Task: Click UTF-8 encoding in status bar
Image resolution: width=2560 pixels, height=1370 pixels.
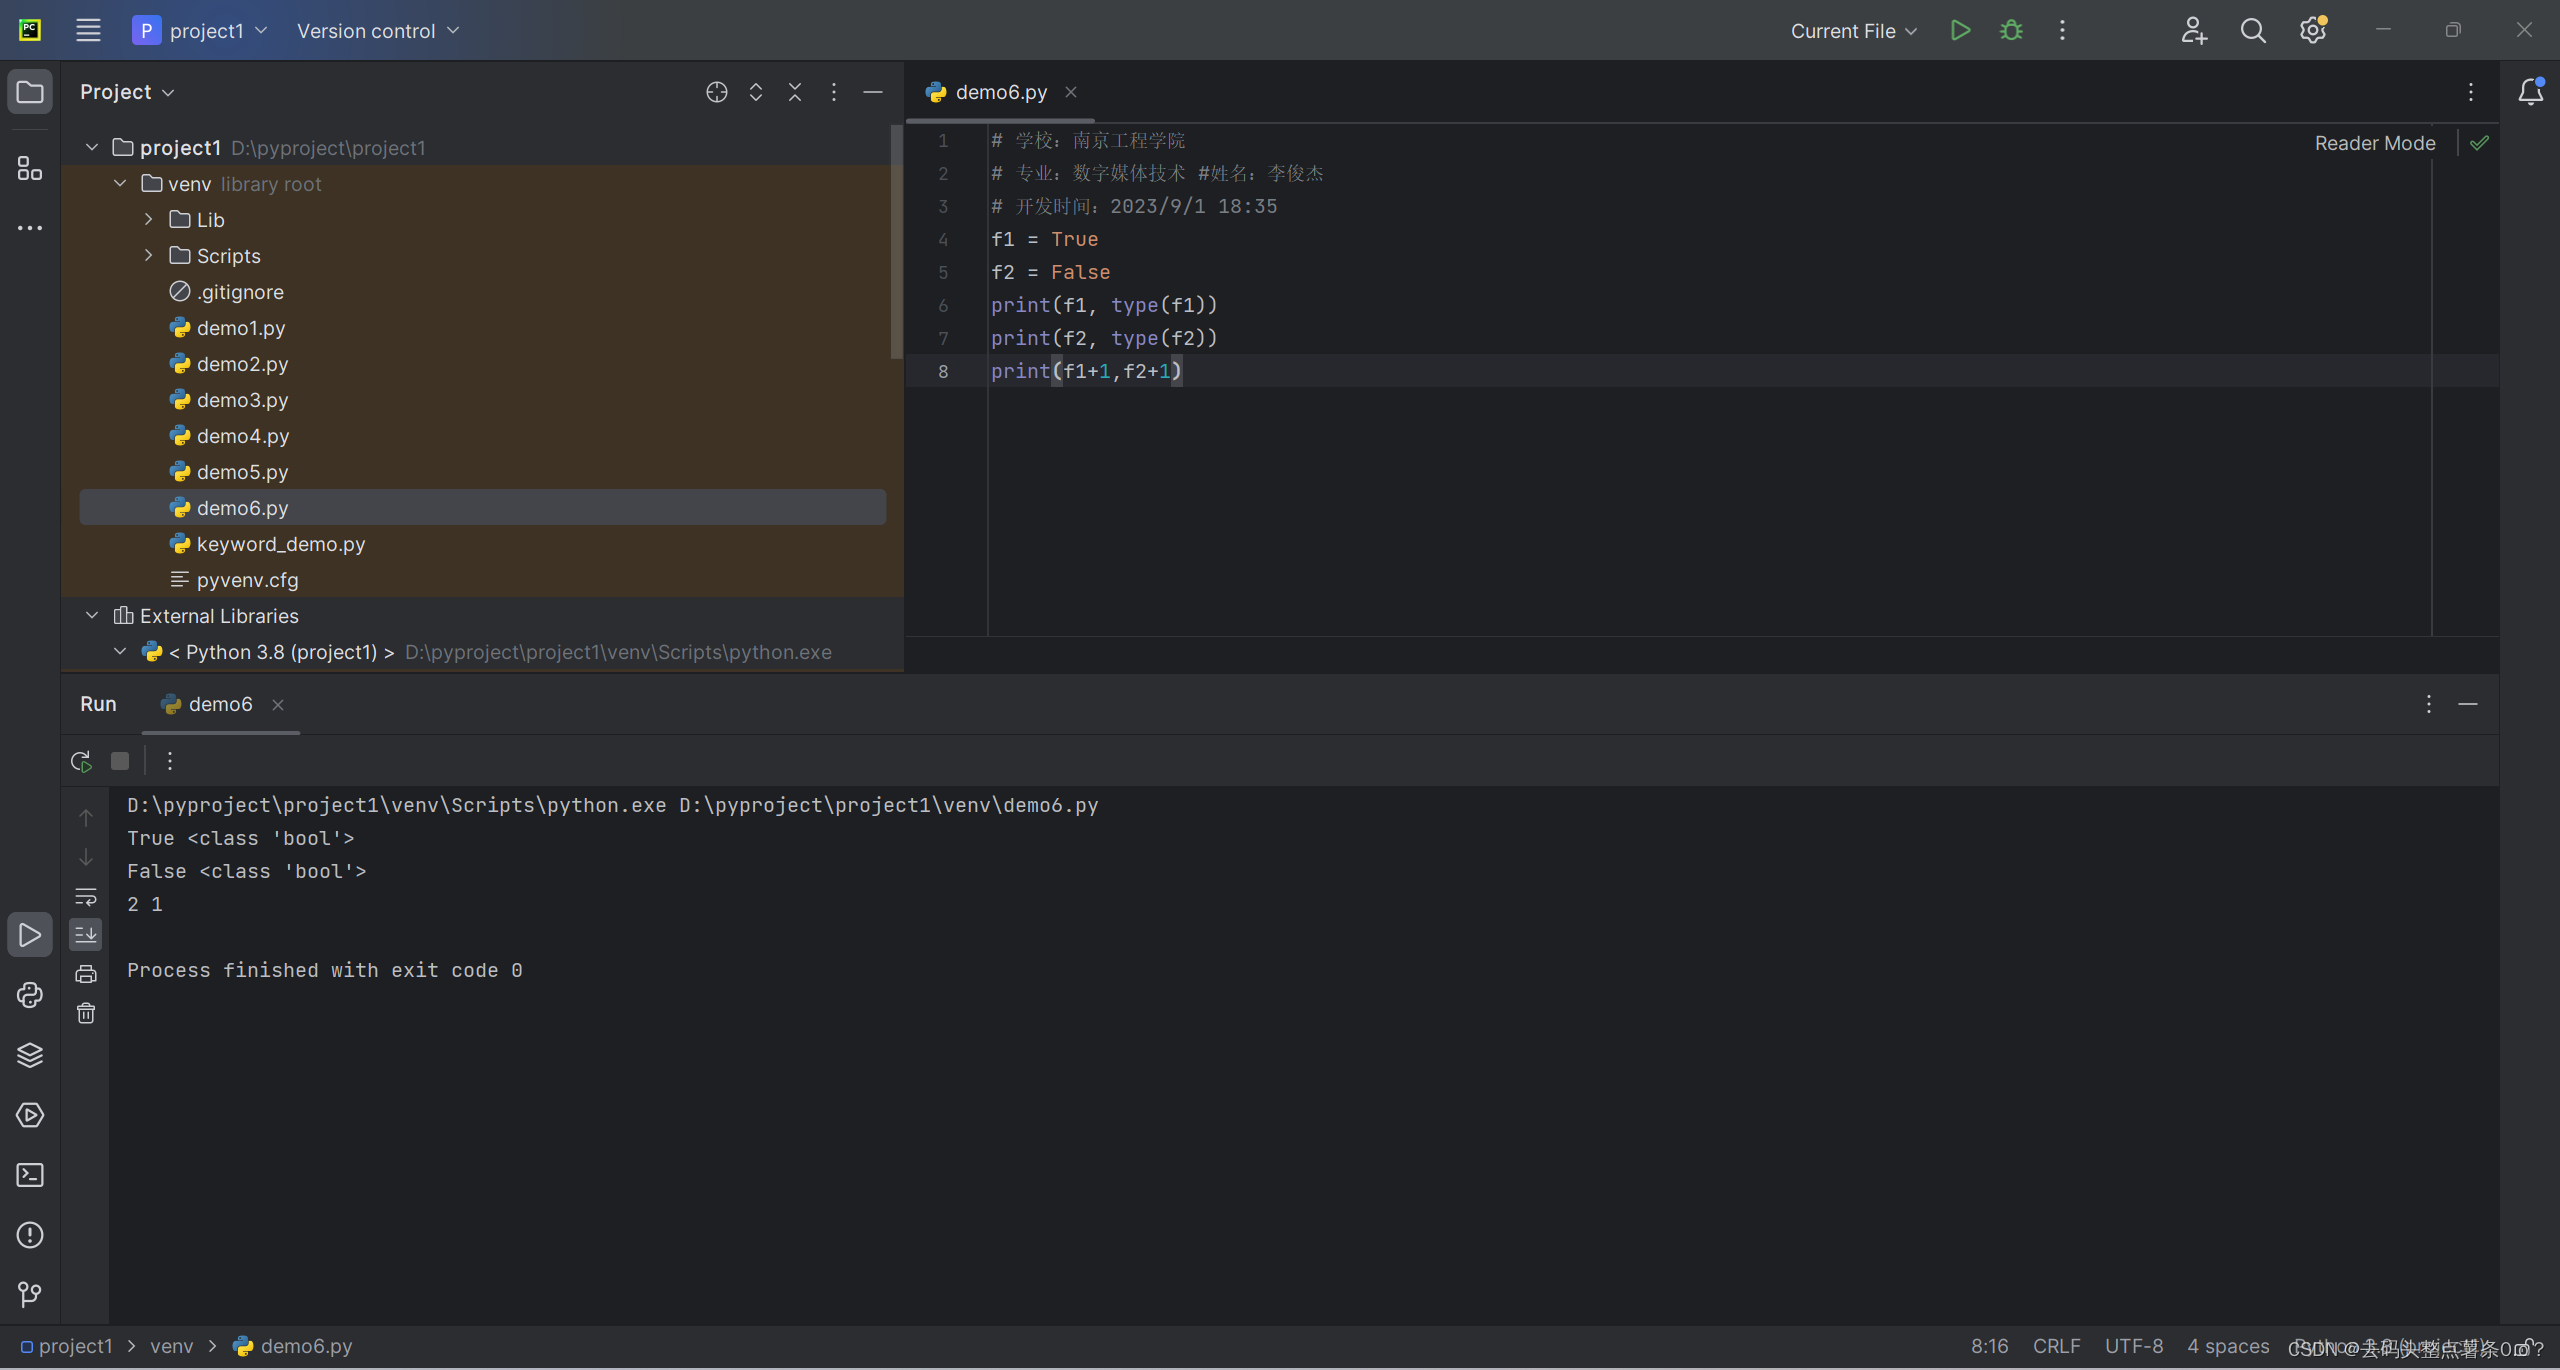Action: point(2133,1346)
